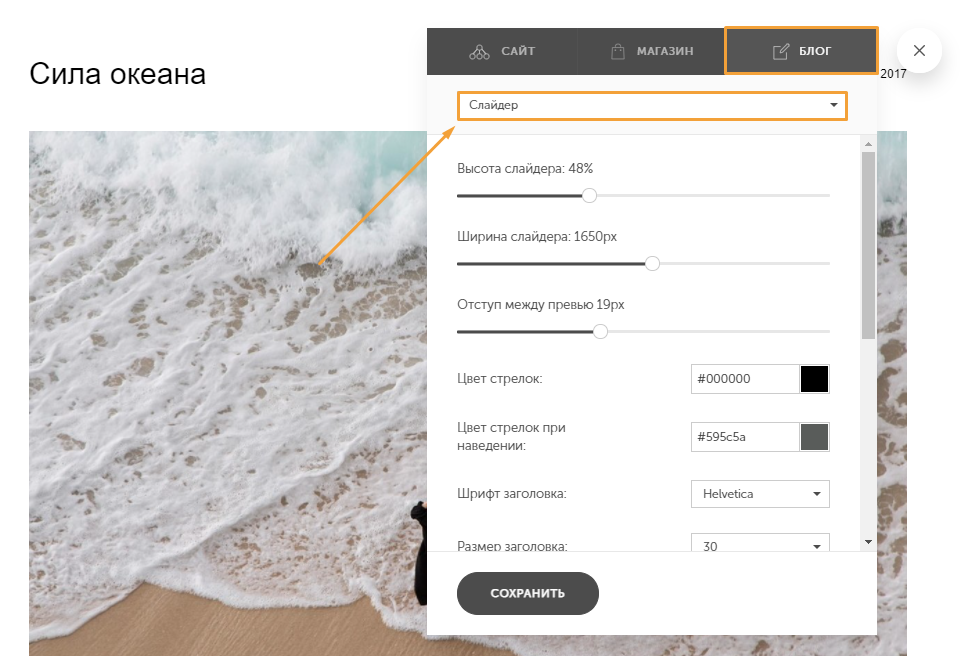The image size is (960, 656).
Task: Open the black Цвет стрелок color swatch
Action: tap(814, 379)
